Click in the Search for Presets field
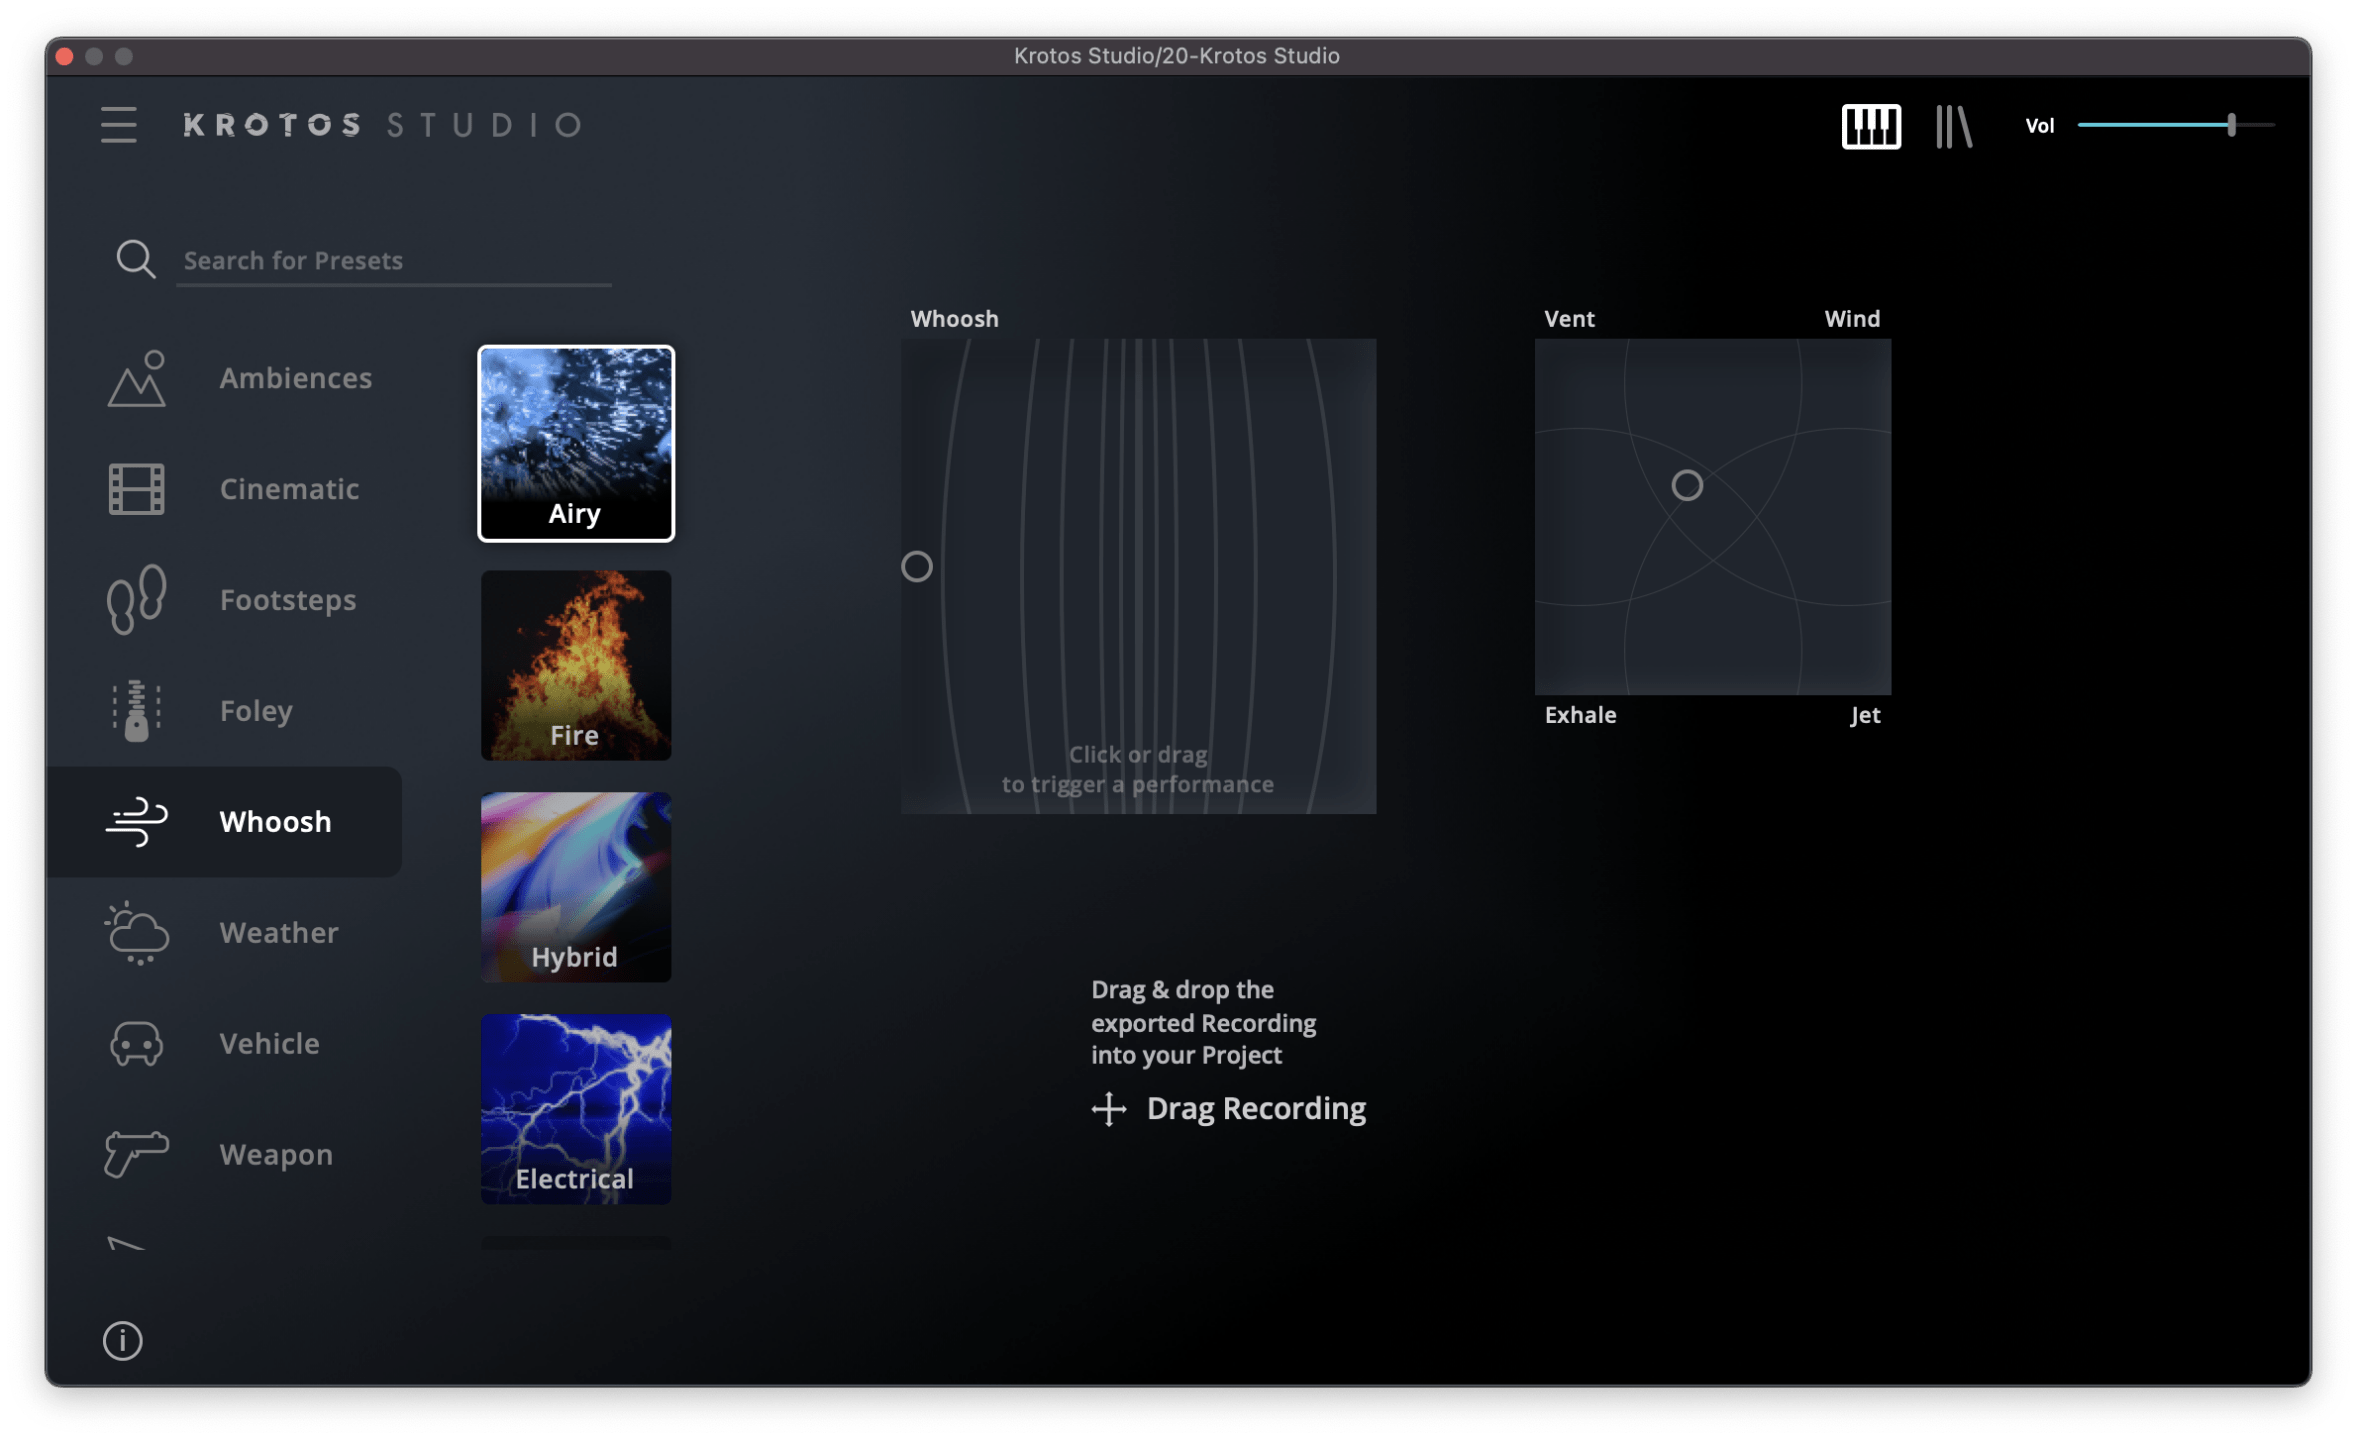The height and width of the screenshot is (1440, 2357). point(394,260)
